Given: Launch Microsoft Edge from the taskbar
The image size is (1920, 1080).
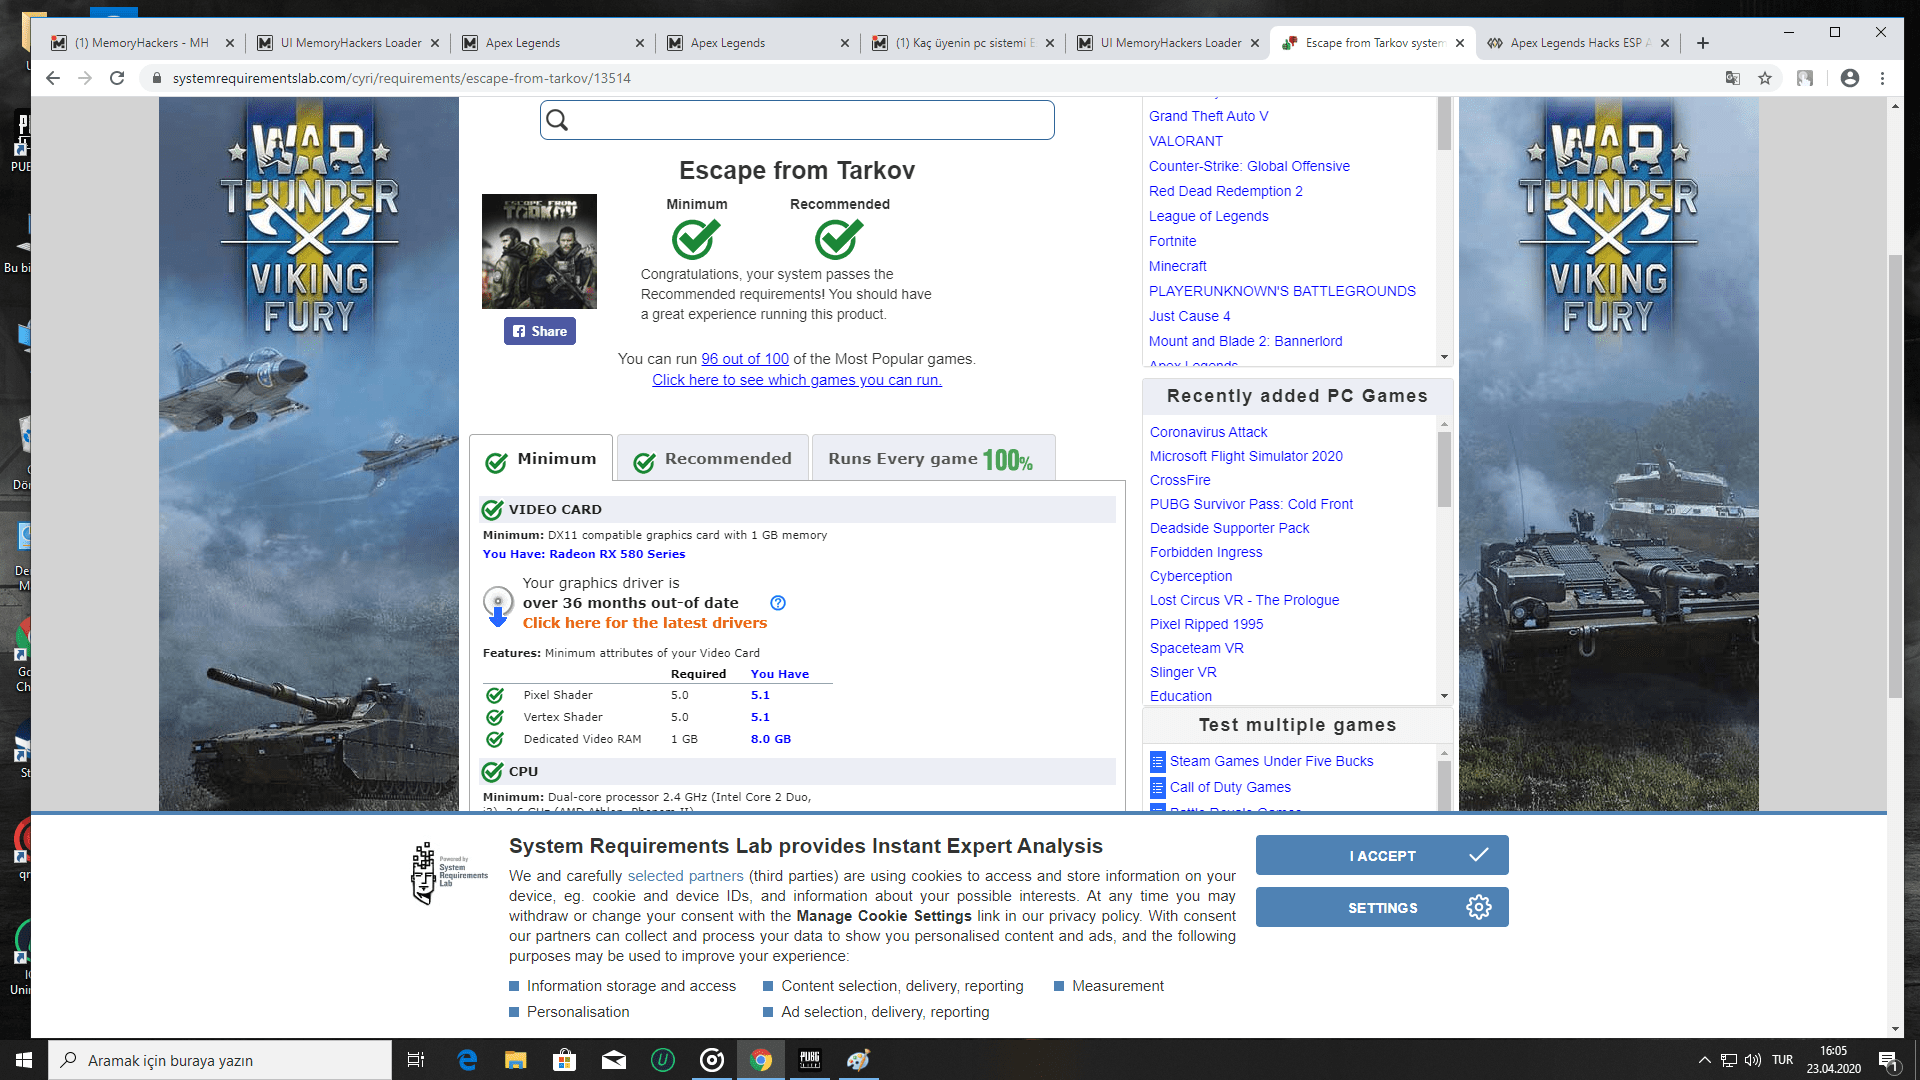Looking at the screenshot, I should click(467, 1060).
